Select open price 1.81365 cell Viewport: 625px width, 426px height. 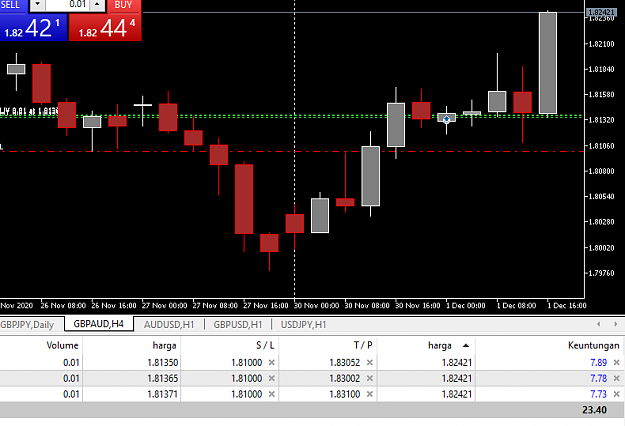point(163,378)
